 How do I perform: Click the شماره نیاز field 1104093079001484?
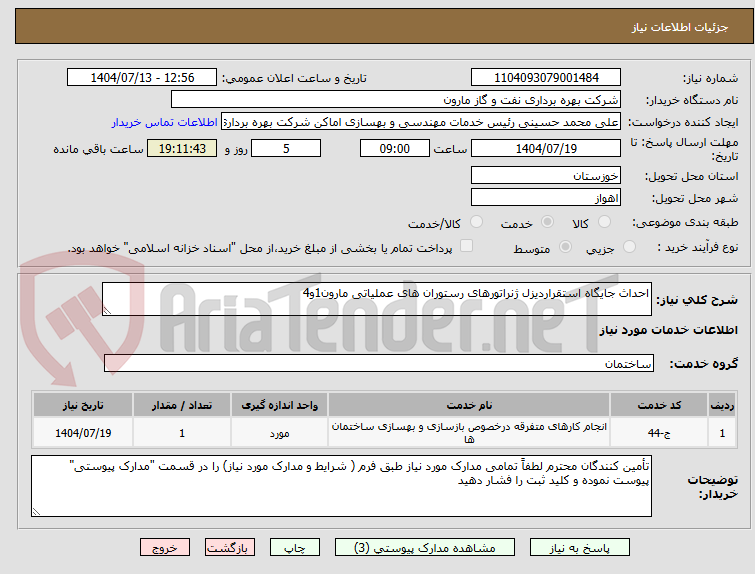(546, 78)
